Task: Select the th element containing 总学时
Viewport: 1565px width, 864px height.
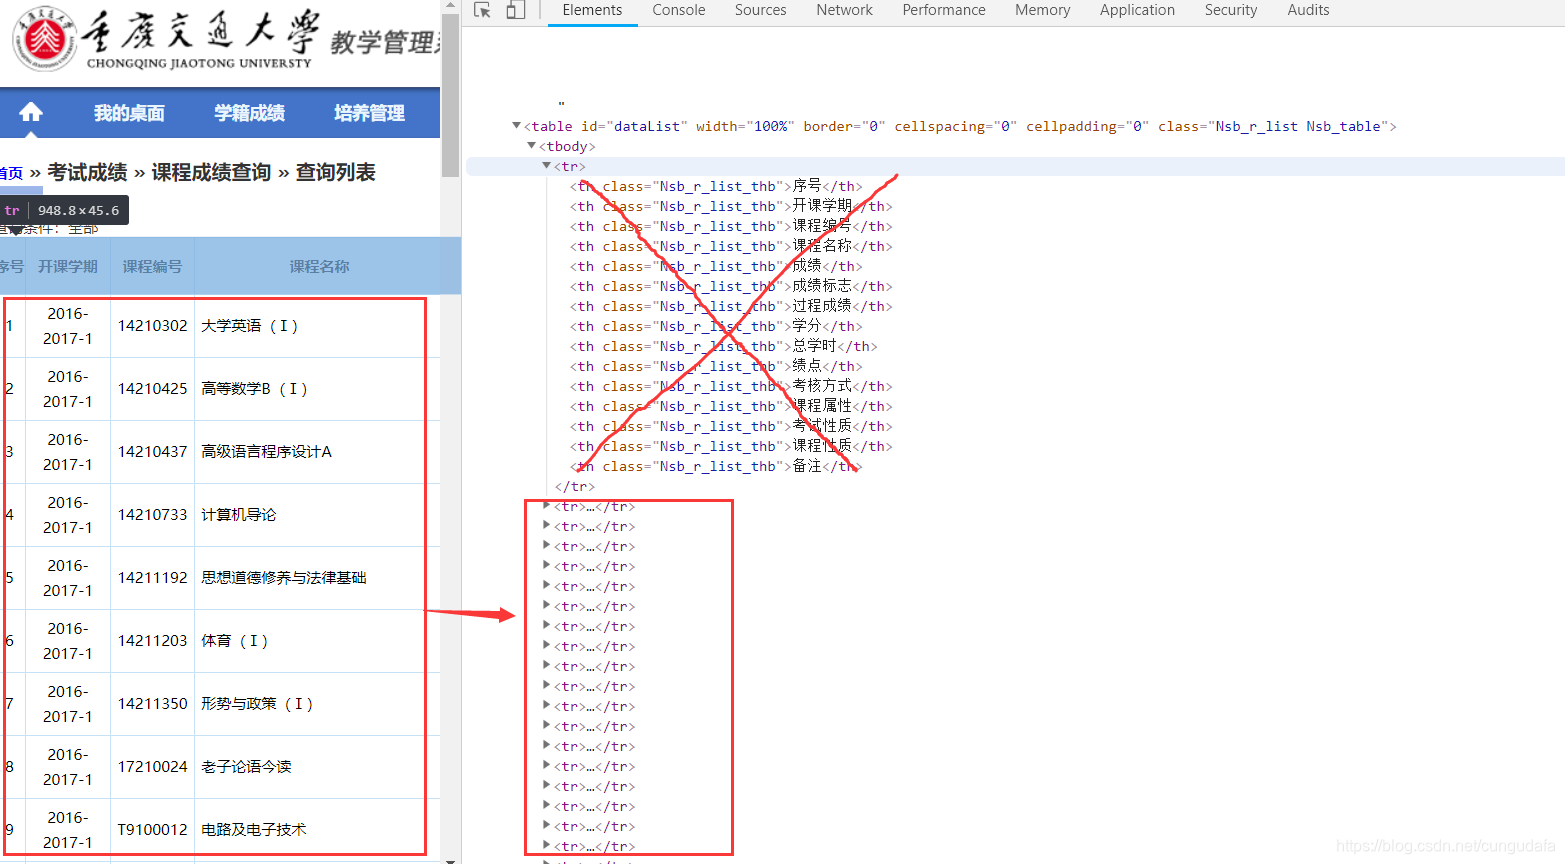Action: coord(724,346)
